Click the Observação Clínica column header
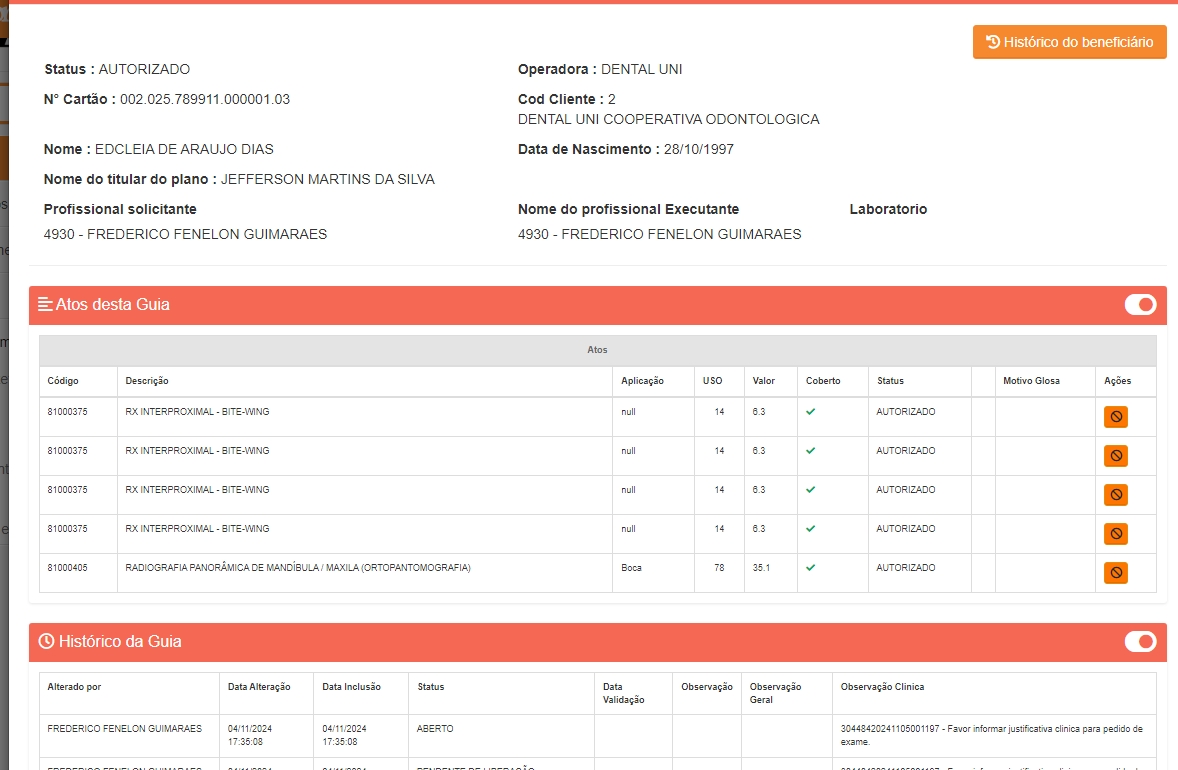 [x=882, y=687]
